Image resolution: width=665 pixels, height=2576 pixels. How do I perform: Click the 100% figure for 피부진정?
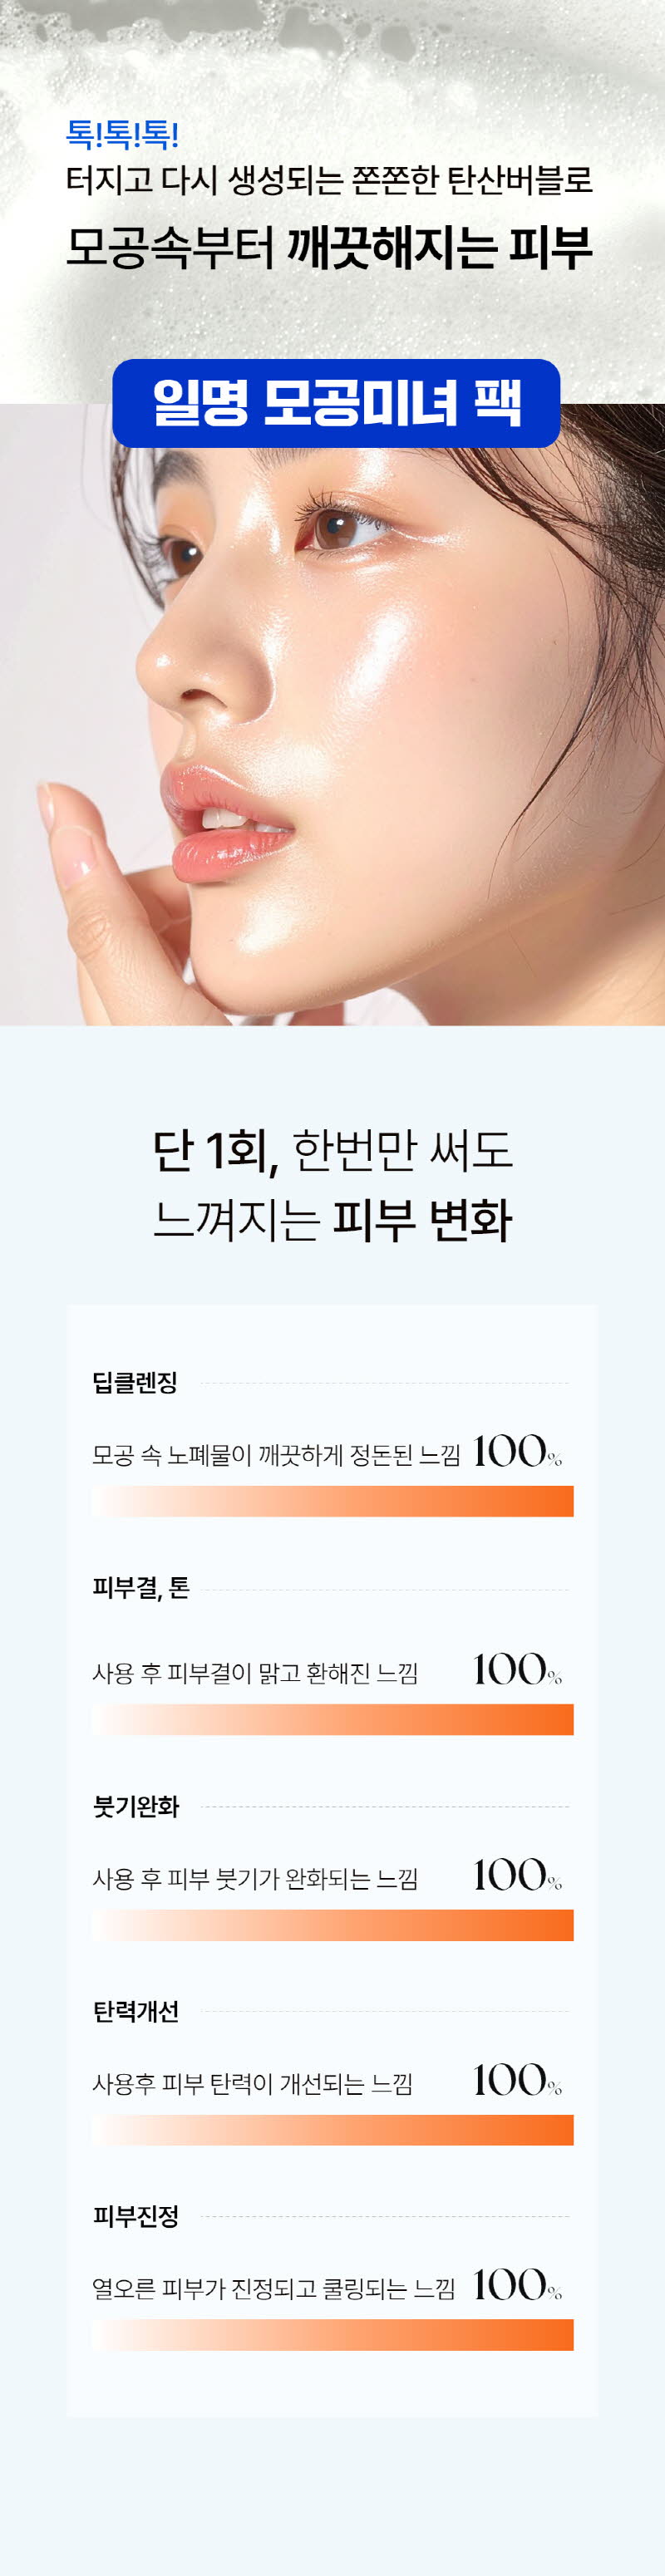click(x=517, y=2285)
